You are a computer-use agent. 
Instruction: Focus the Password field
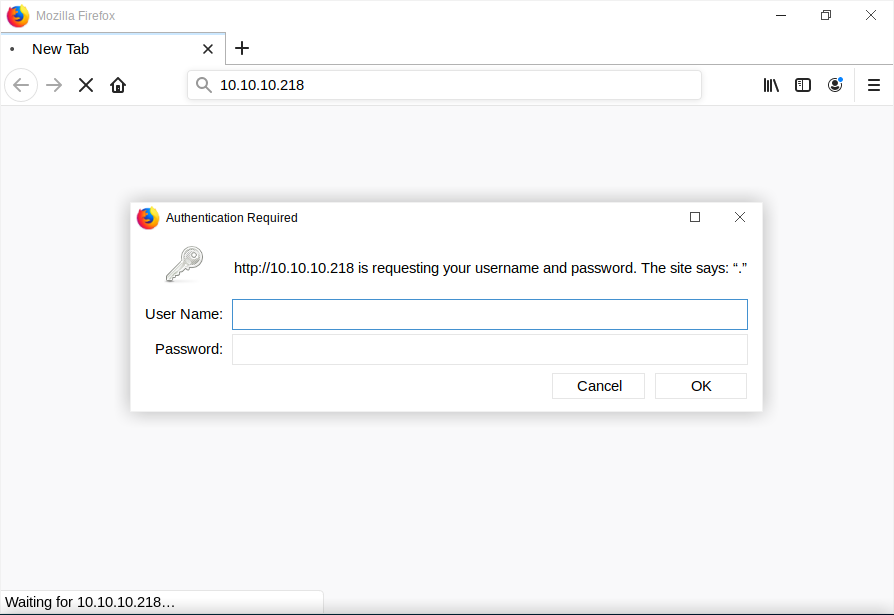[x=490, y=349]
